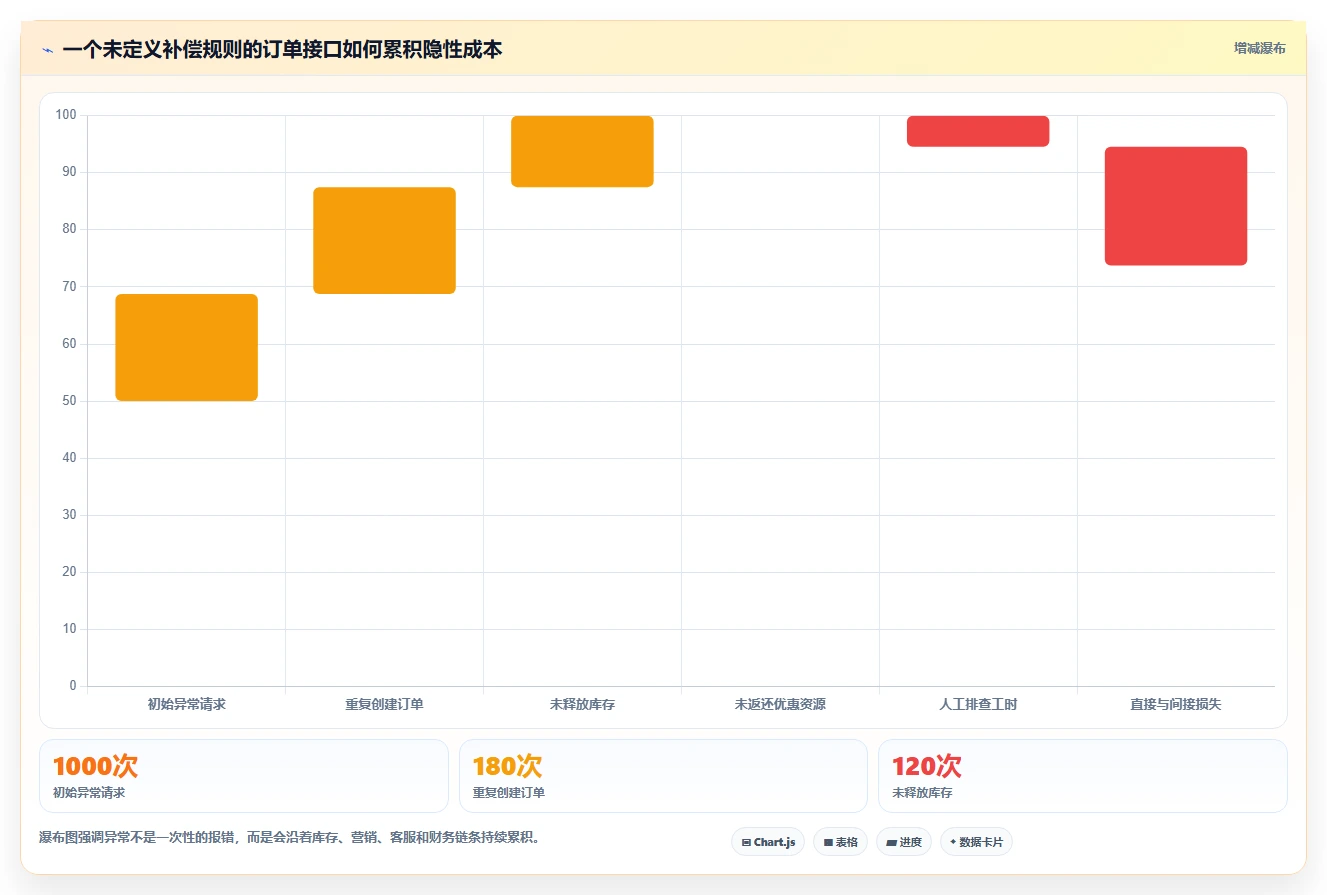Click the 未释放库存 x-axis label
This screenshot has width=1327, height=895.
[x=582, y=704]
